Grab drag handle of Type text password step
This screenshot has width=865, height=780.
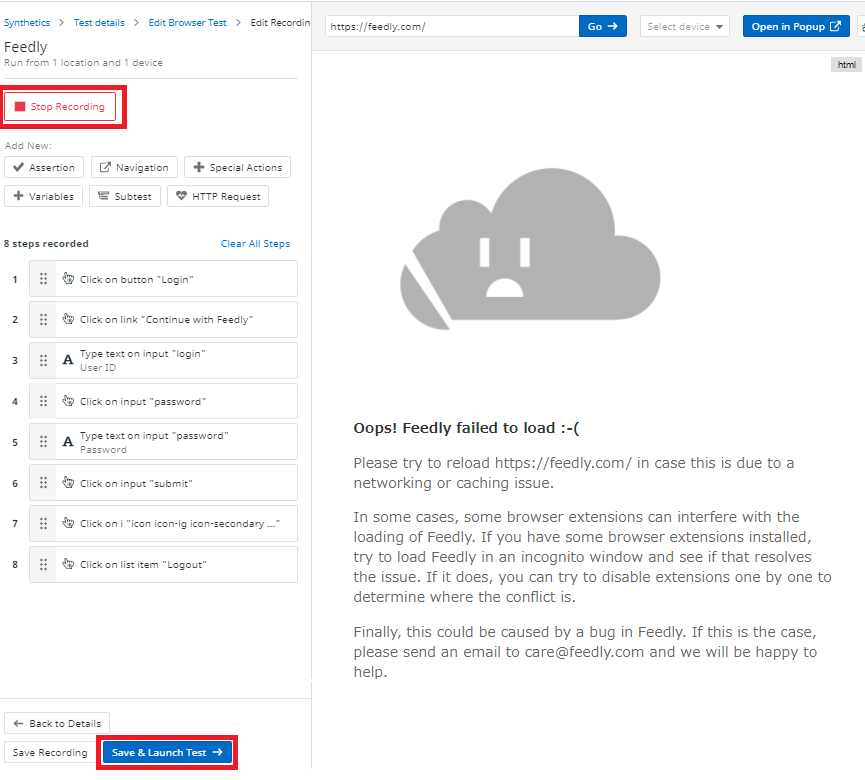click(x=43, y=442)
